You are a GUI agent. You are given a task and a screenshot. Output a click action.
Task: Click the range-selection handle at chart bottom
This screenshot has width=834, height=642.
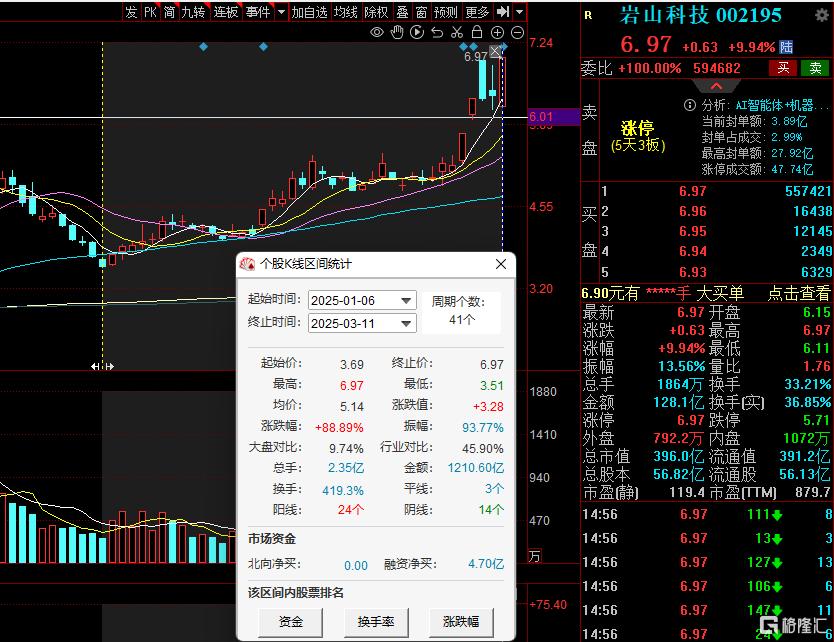tap(102, 366)
